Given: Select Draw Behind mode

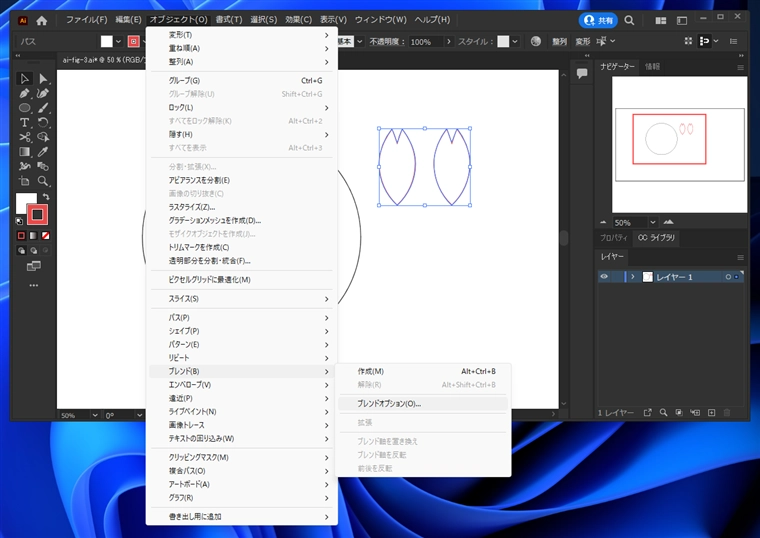Looking at the screenshot, I should click(x=33, y=251).
